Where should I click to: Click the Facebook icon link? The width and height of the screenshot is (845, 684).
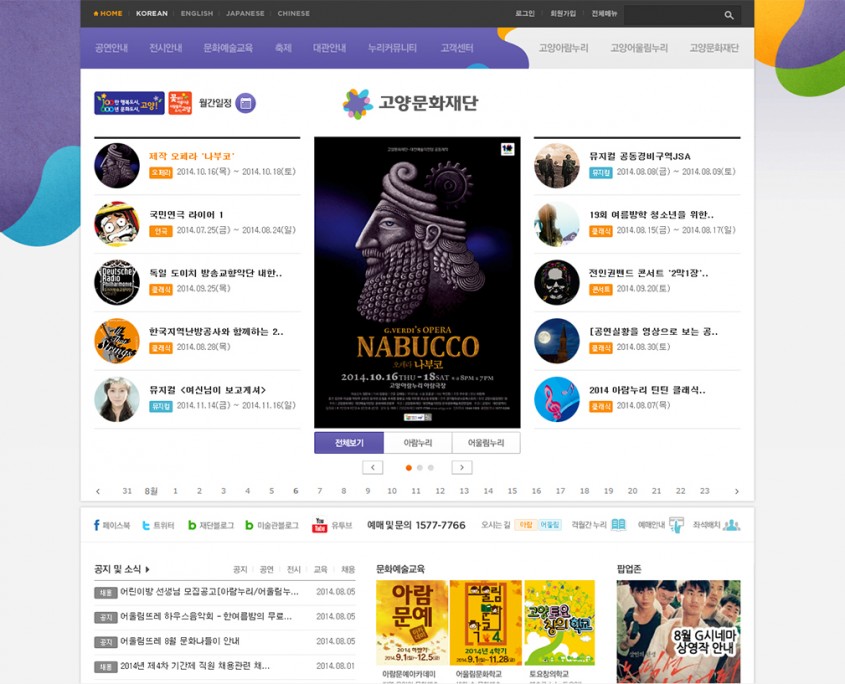(96, 525)
